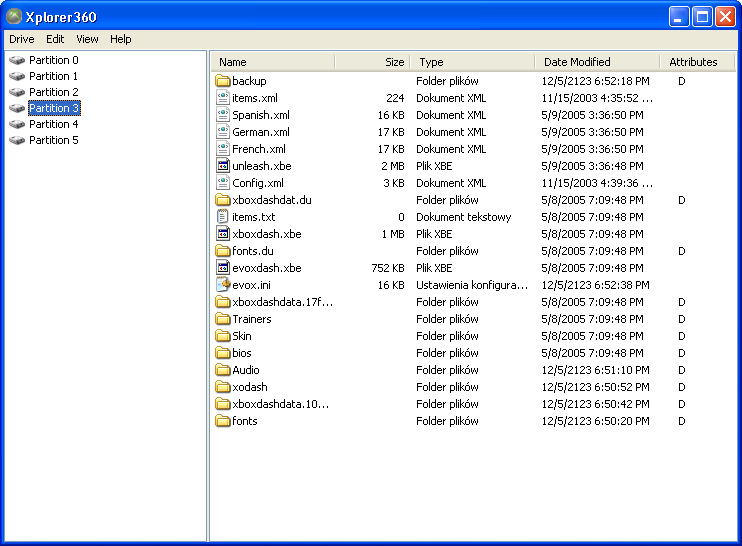
Task: Click the items.xml file icon
Action: pyautogui.click(x=222, y=98)
